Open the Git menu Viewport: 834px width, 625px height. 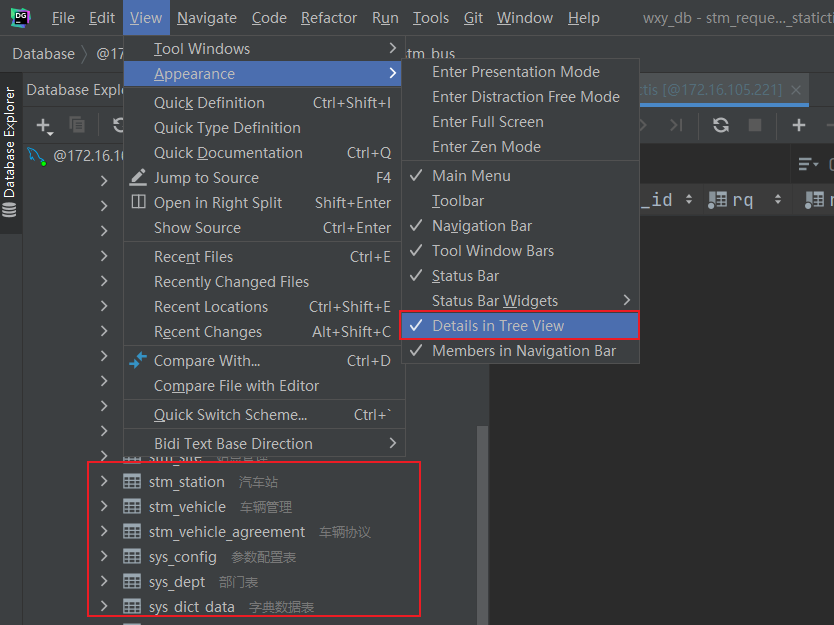473,17
